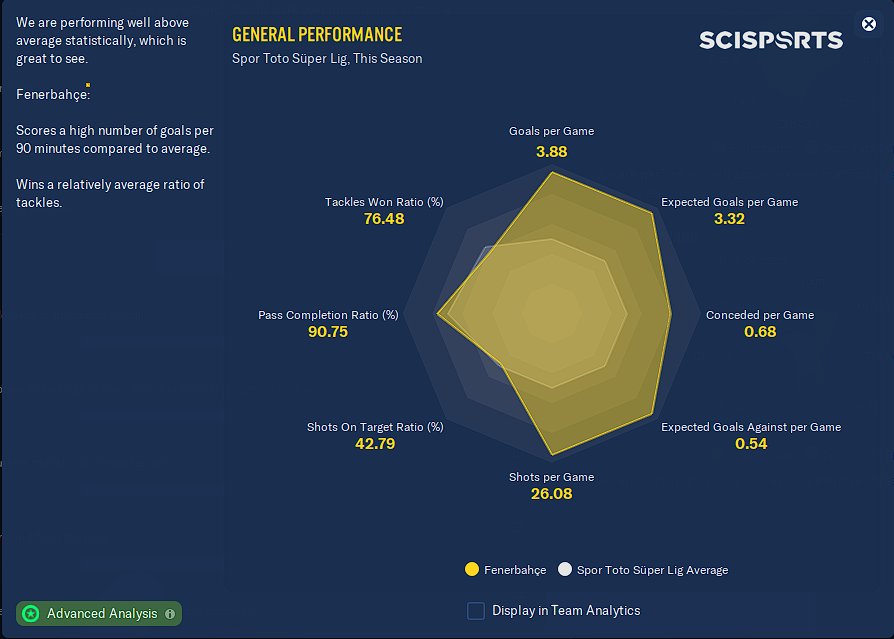This screenshot has width=894, height=639.
Task: Click the Fenerbahçe legend text
Action: [x=515, y=570]
